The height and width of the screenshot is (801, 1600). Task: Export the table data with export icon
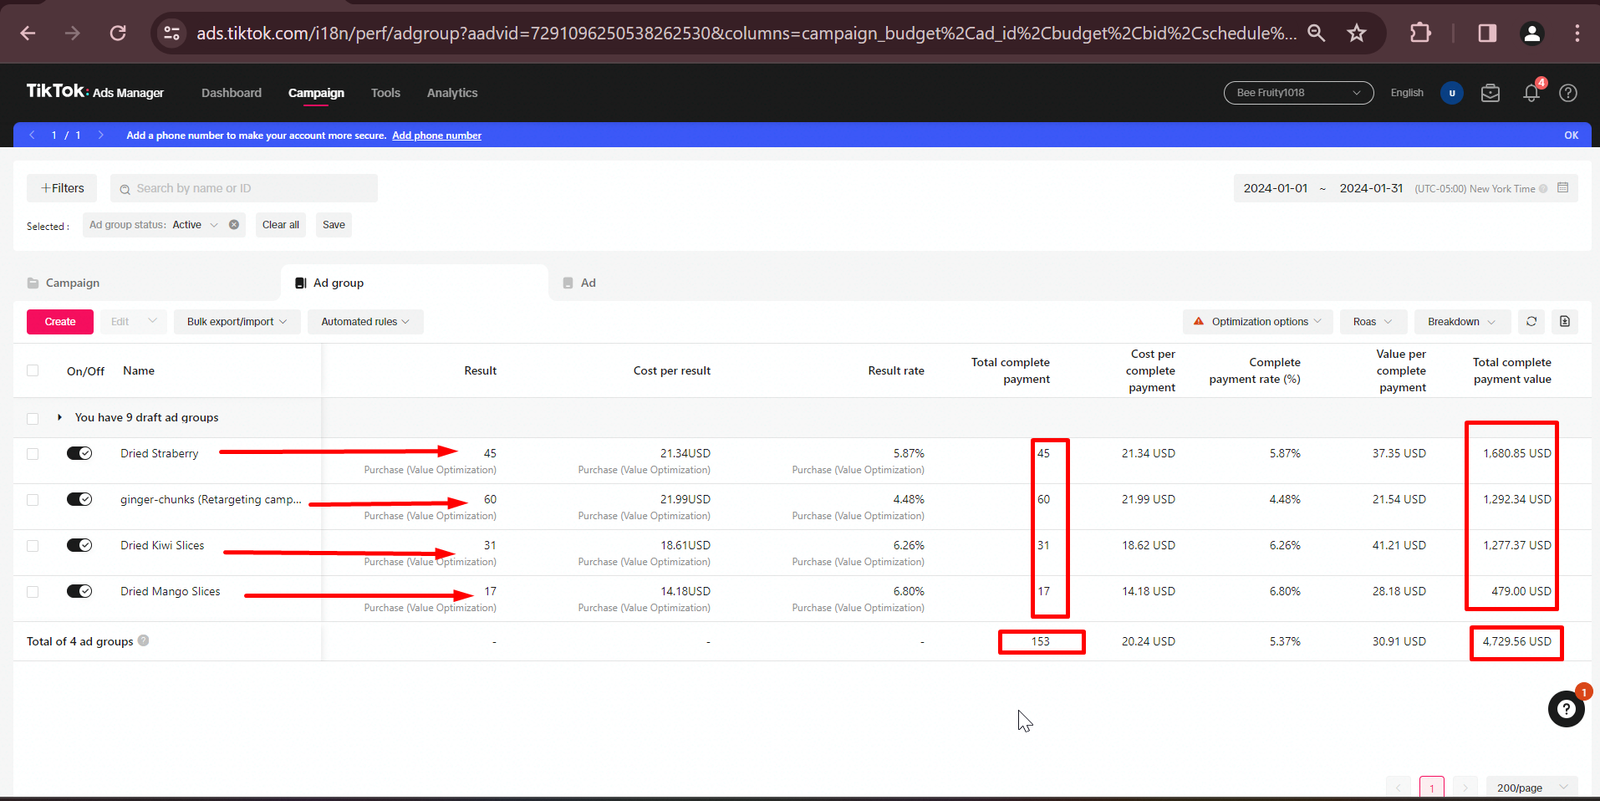(1565, 321)
